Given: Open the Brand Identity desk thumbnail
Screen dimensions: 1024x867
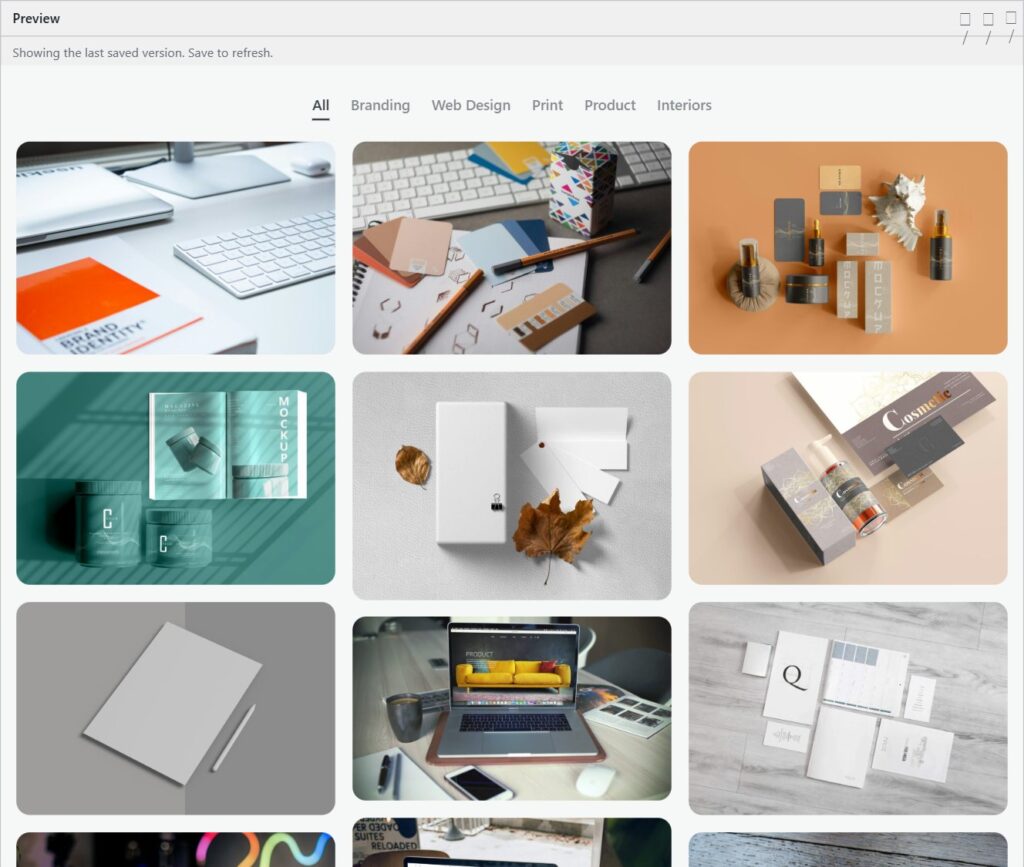Looking at the screenshot, I should click(x=176, y=248).
